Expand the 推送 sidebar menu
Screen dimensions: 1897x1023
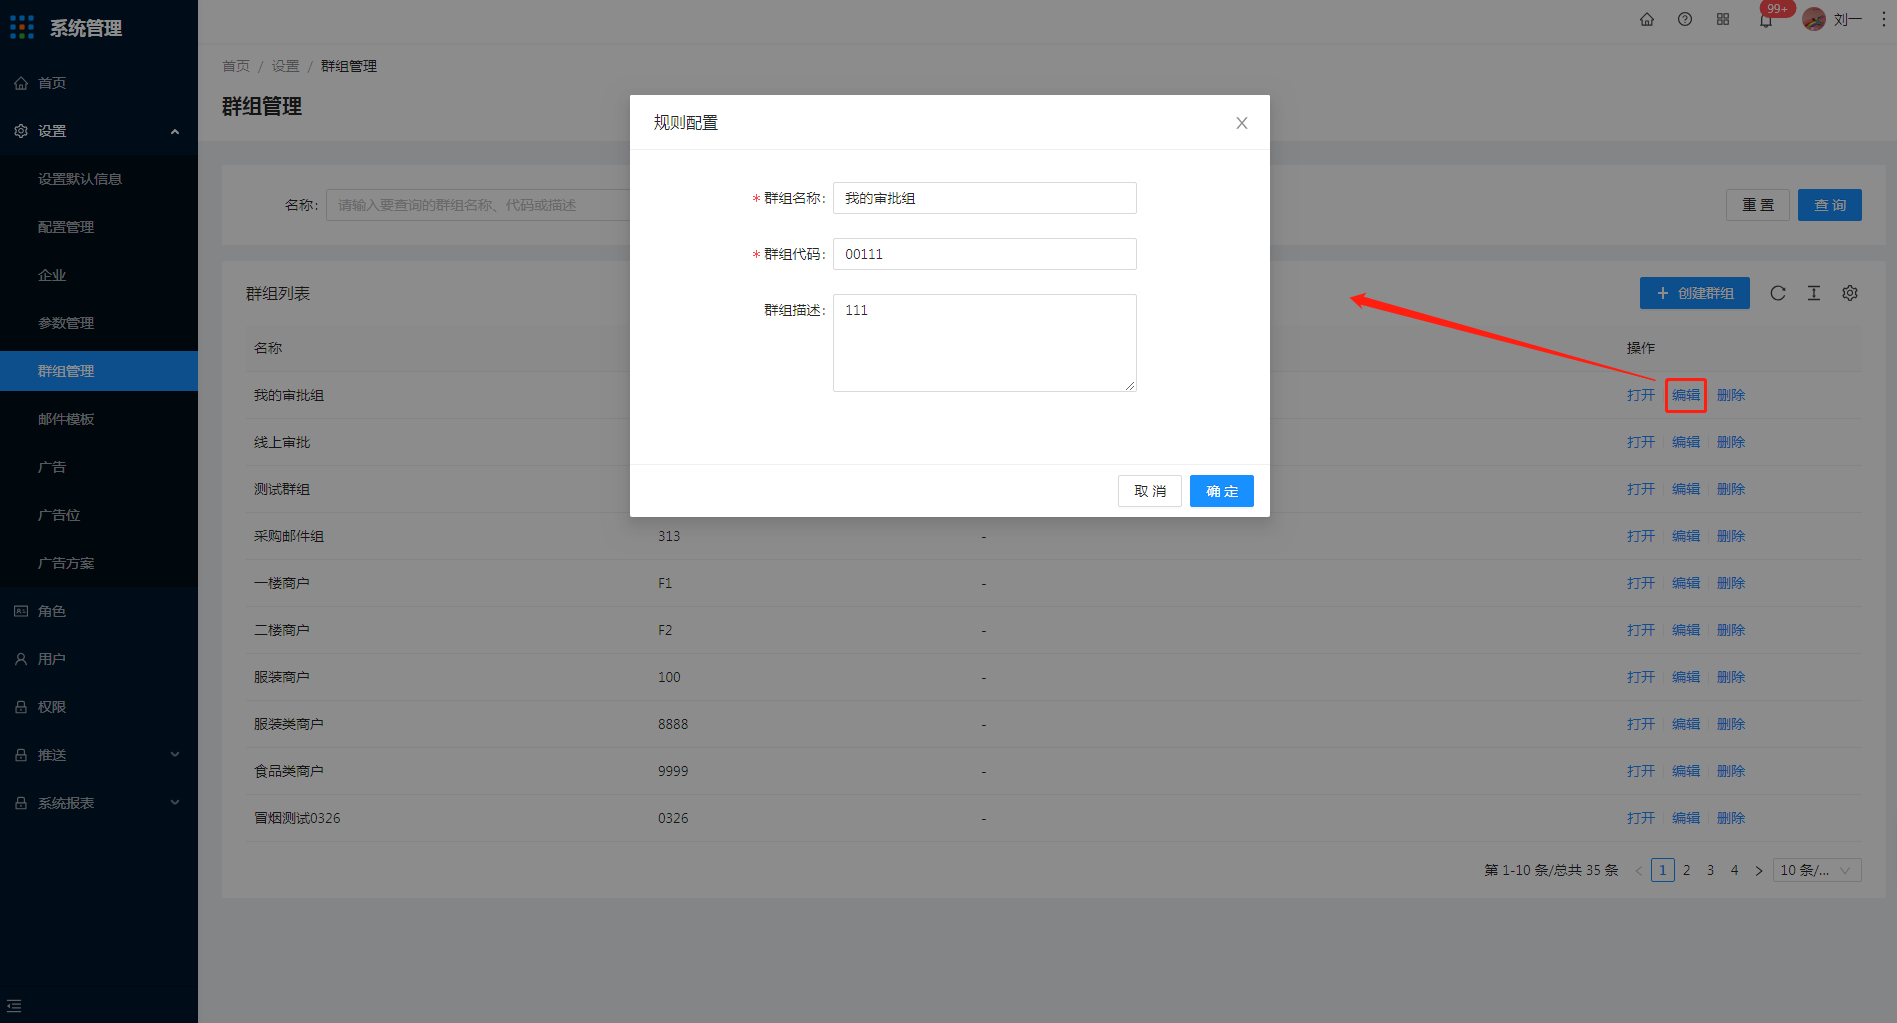tap(99, 755)
